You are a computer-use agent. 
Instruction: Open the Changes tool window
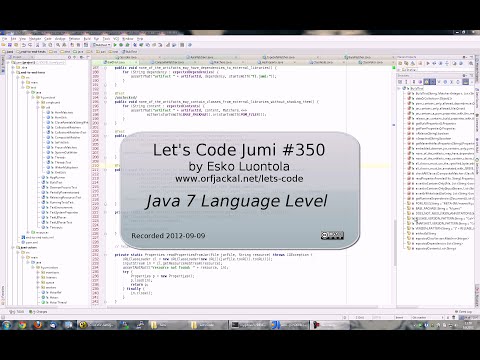[38, 312]
